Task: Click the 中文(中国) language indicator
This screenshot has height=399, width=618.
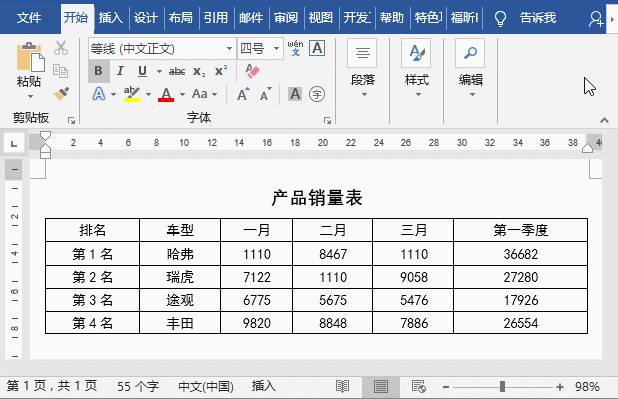Action: pos(206,386)
